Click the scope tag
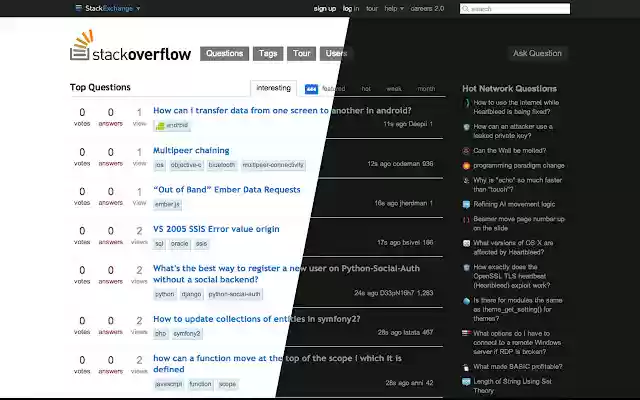This screenshot has height=400, width=640. [x=228, y=384]
